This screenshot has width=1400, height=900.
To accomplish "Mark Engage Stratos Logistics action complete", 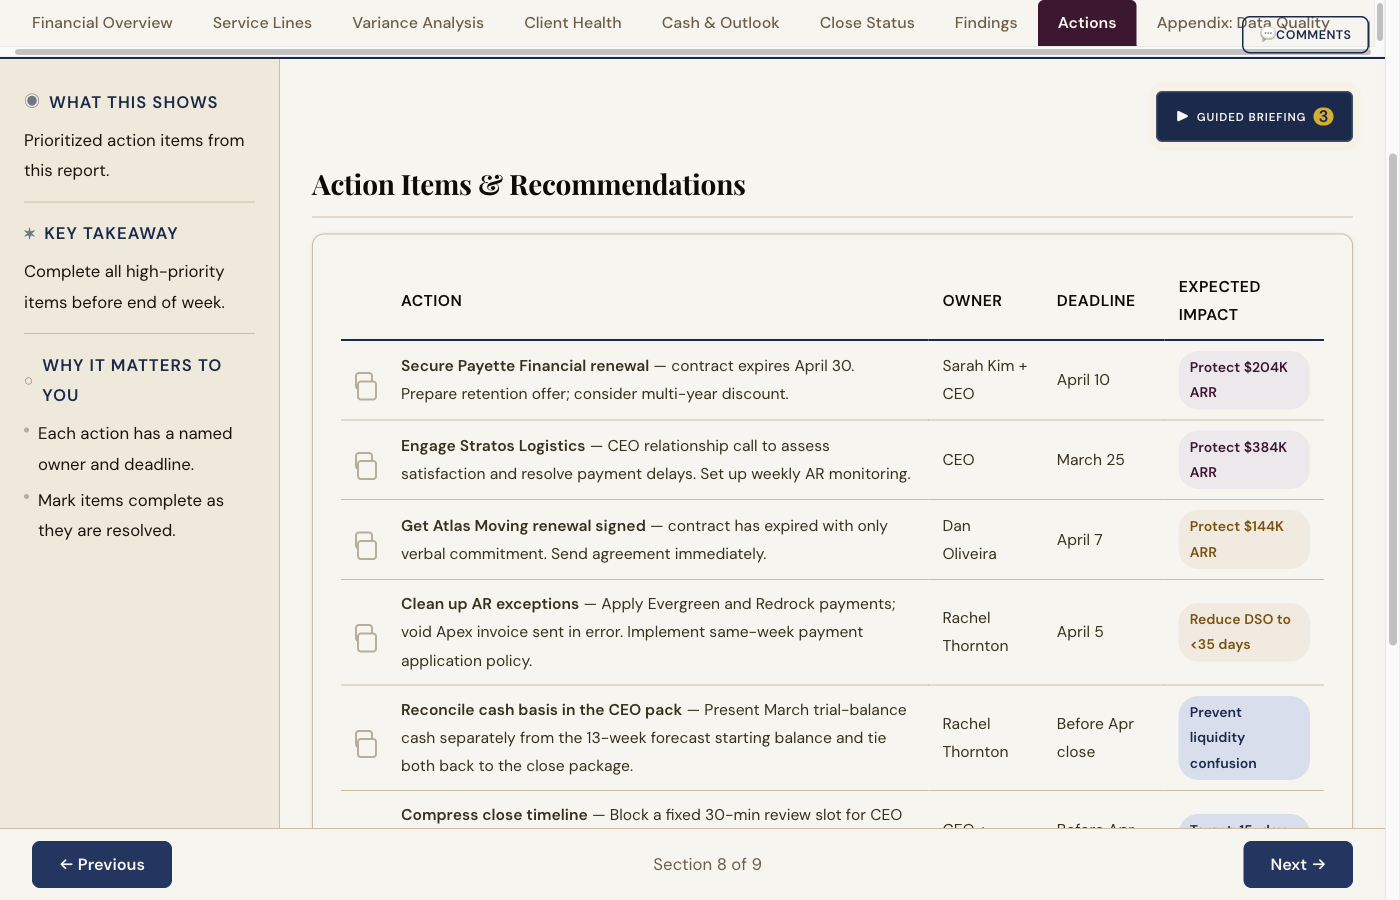I will pyautogui.click(x=366, y=465).
